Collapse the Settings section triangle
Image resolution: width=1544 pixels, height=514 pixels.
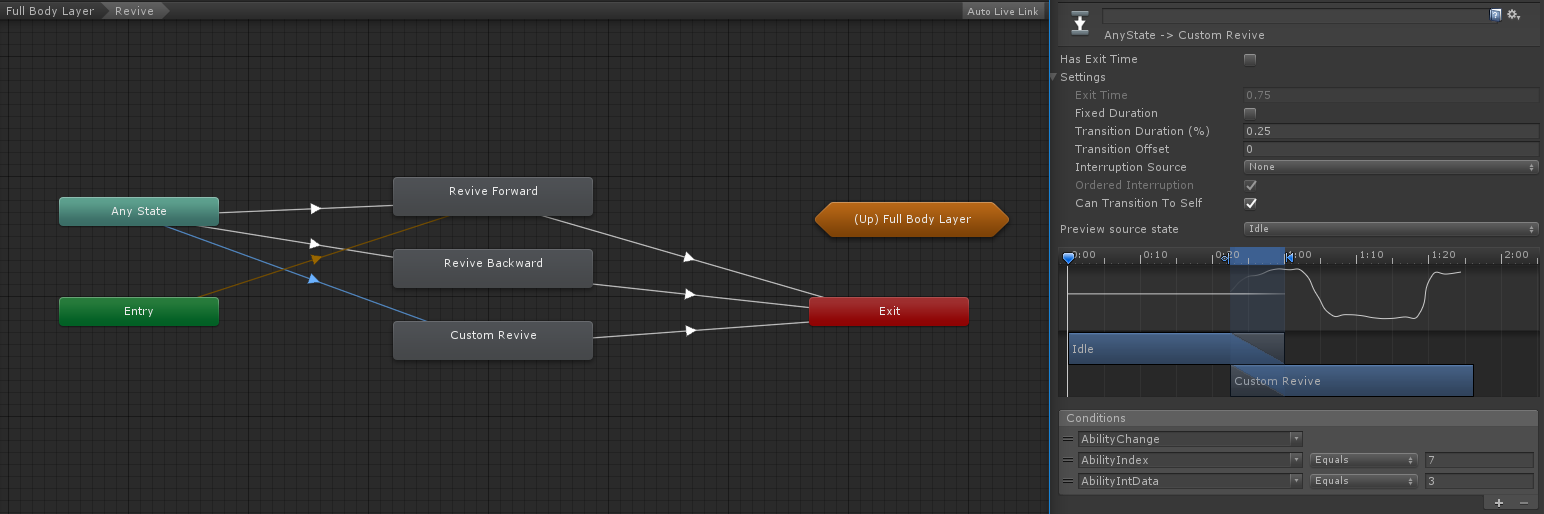coord(1053,77)
